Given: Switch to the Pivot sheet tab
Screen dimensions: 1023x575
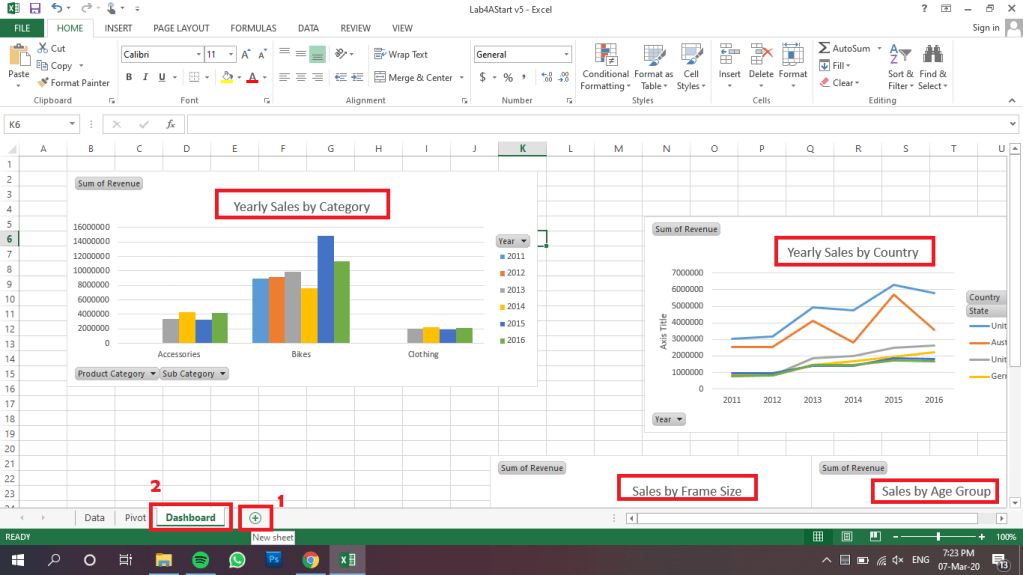Looking at the screenshot, I should point(134,518).
